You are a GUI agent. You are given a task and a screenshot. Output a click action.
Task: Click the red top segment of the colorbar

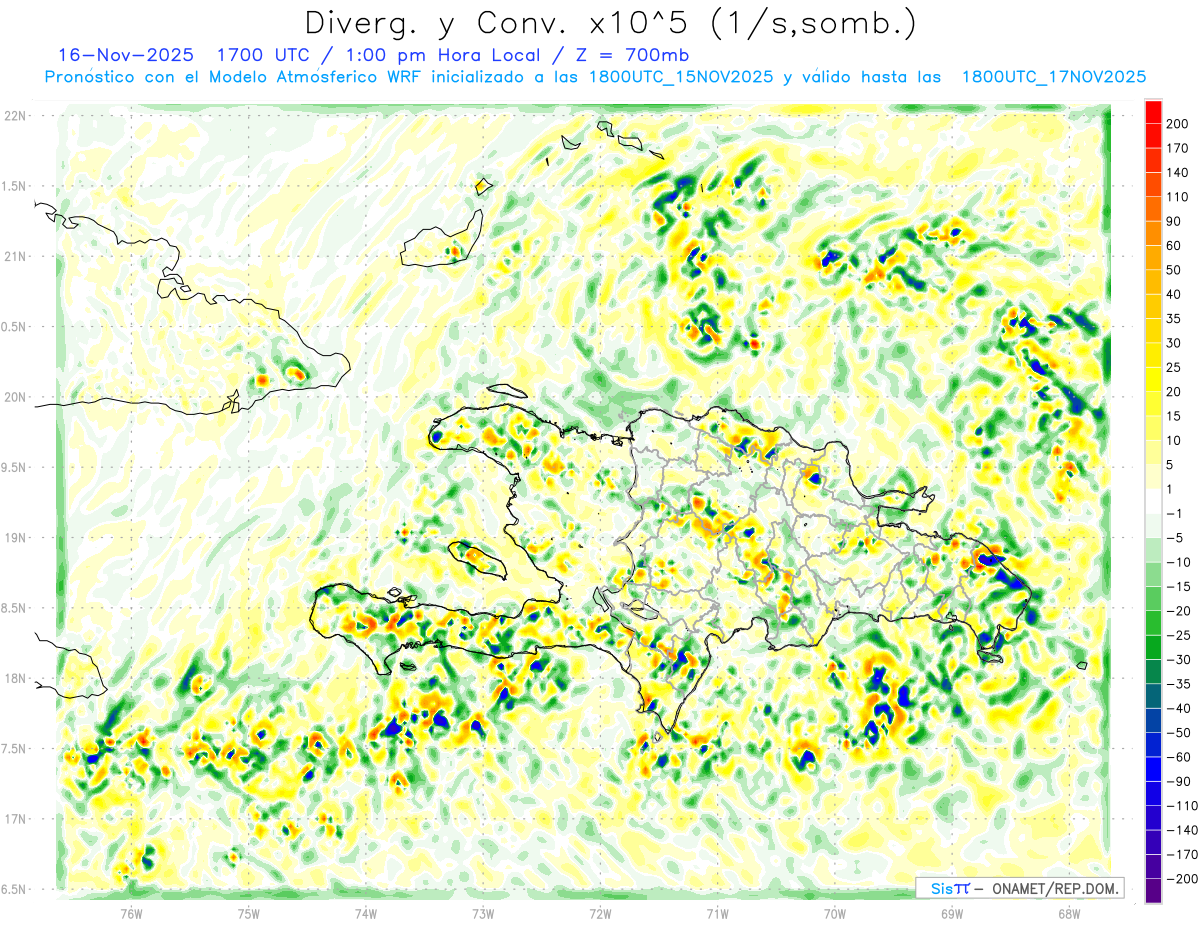1154,112
